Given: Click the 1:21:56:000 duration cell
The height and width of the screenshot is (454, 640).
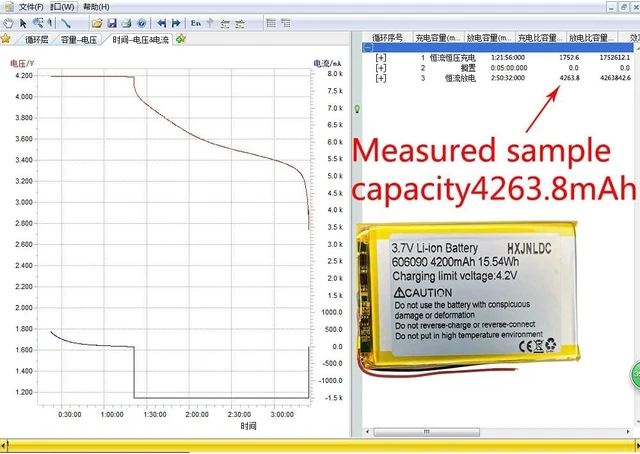Looking at the screenshot, I should click(508, 58).
